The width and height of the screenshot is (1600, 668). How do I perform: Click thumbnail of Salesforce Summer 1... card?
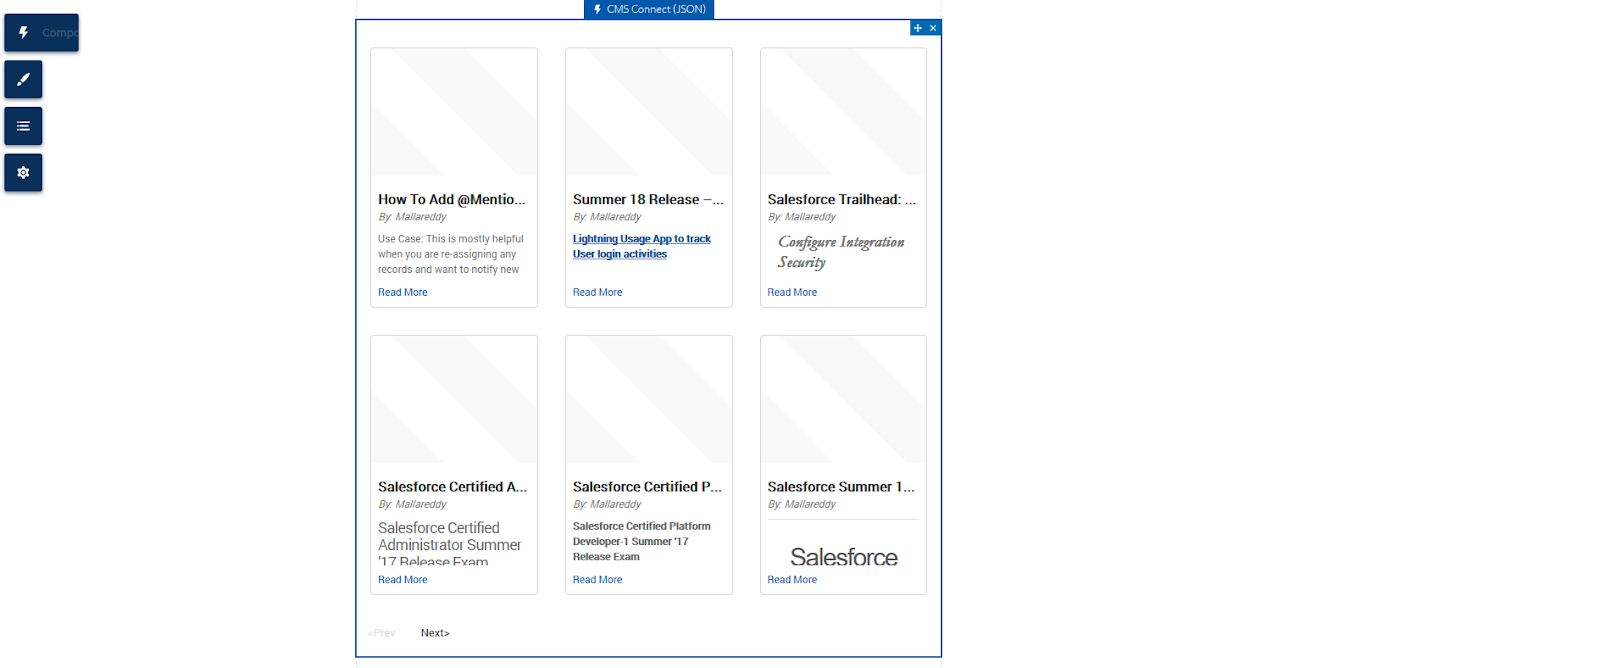(843, 399)
